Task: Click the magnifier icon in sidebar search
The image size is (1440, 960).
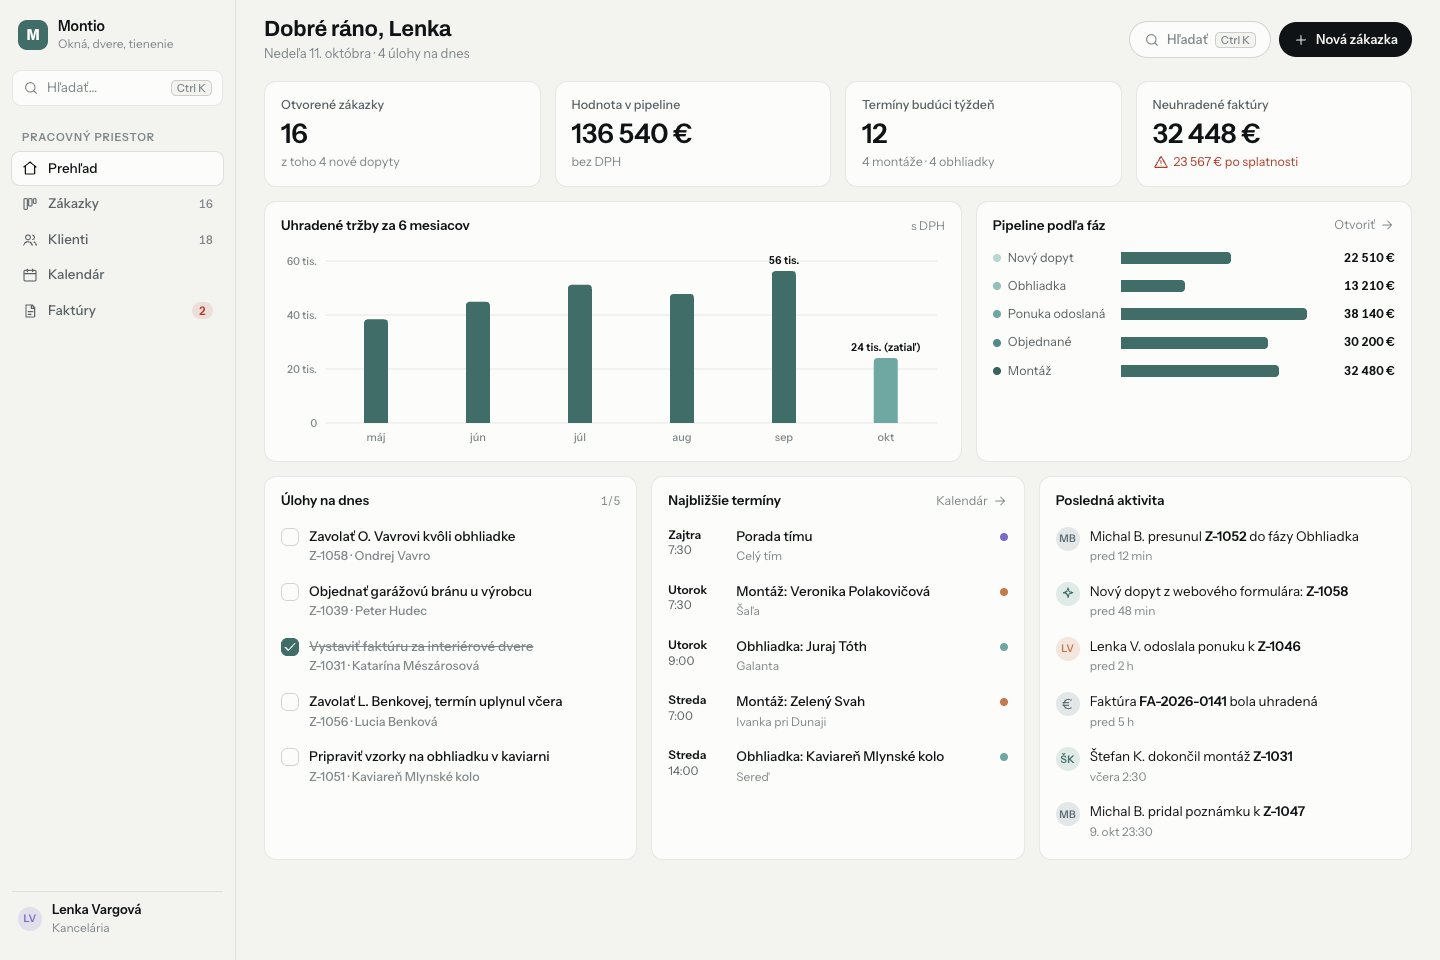Action: click(x=31, y=88)
